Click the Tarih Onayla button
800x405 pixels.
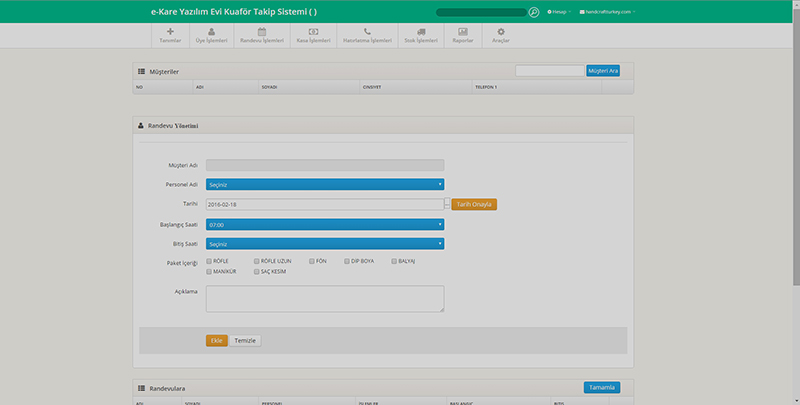(474, 205)
